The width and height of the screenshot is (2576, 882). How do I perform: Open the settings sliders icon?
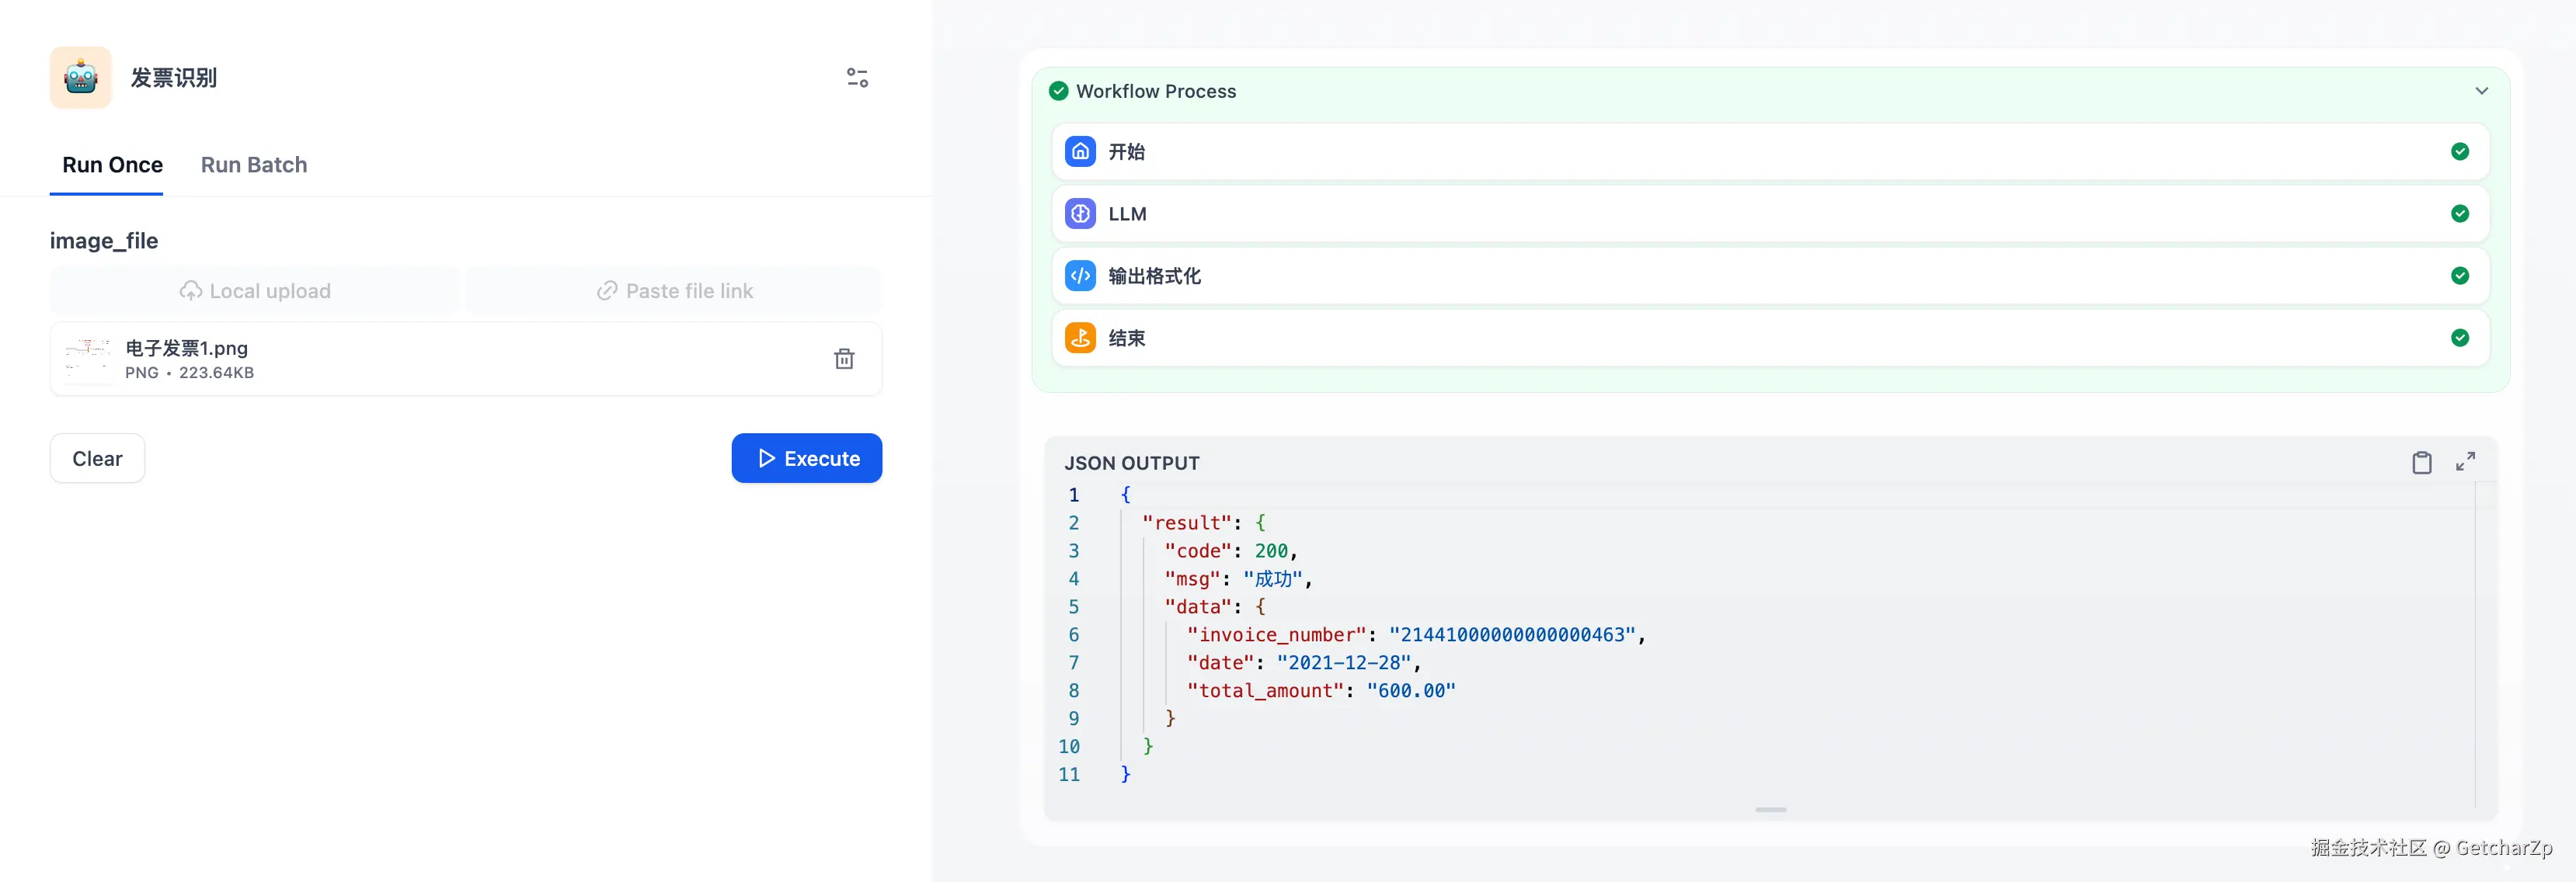tap(857, 77)
